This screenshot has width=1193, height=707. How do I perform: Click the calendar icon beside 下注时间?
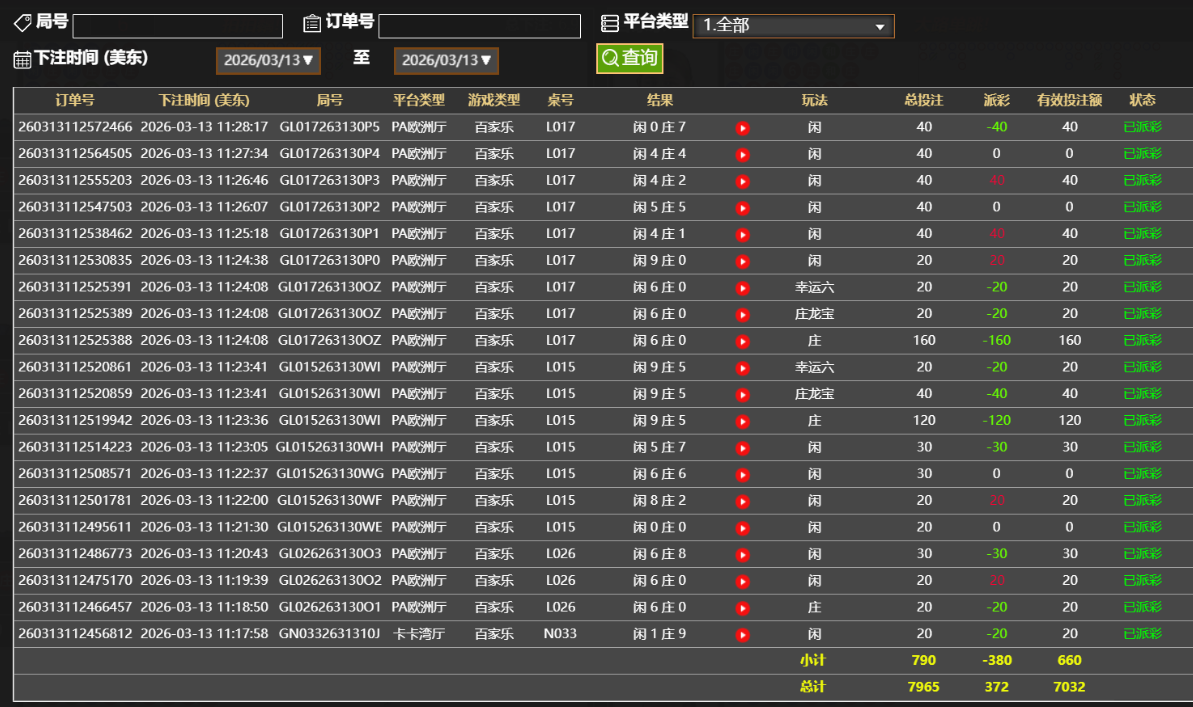coord(22,60)
